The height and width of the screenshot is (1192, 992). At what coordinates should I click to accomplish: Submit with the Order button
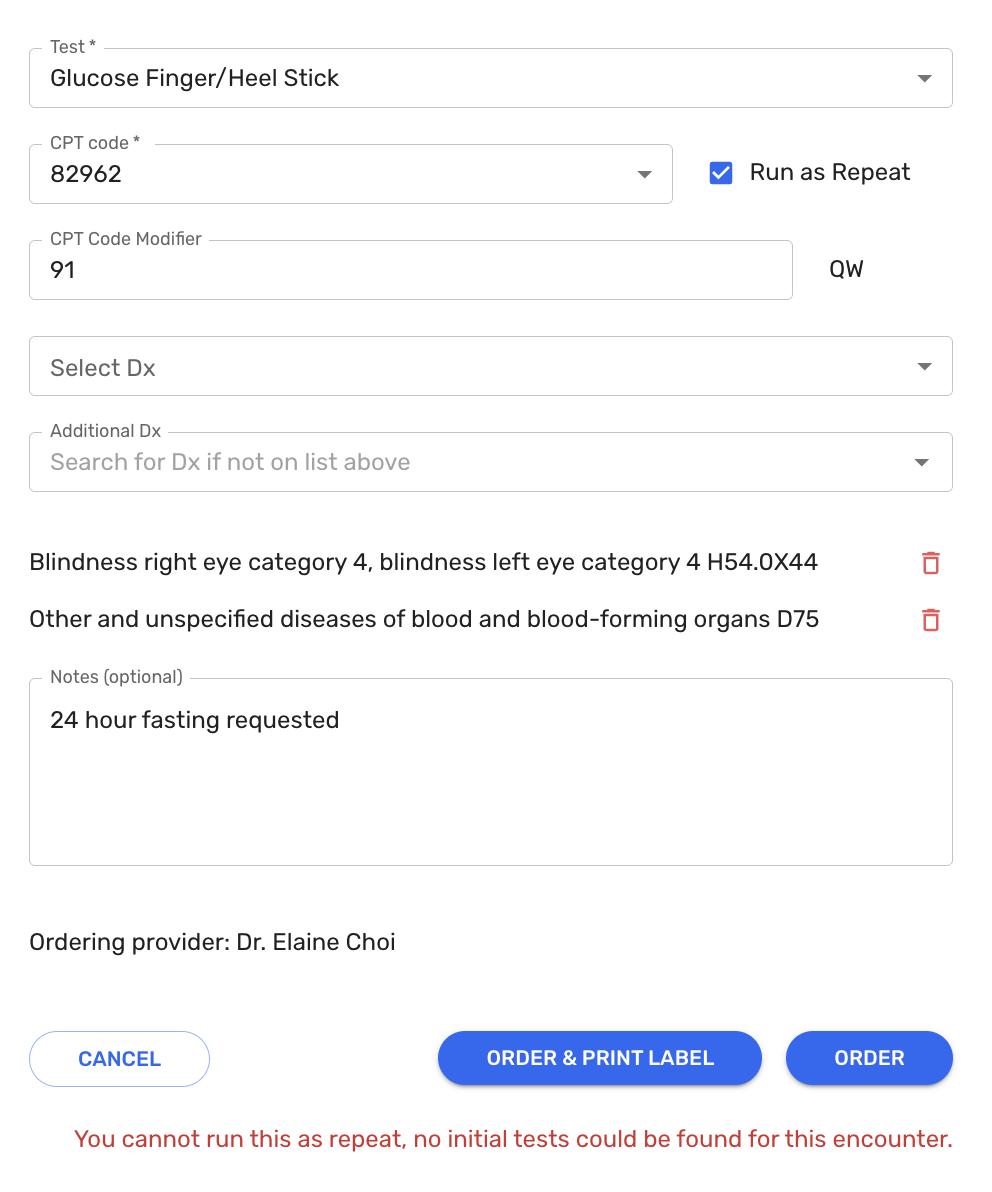click(x=869, y=1058)
